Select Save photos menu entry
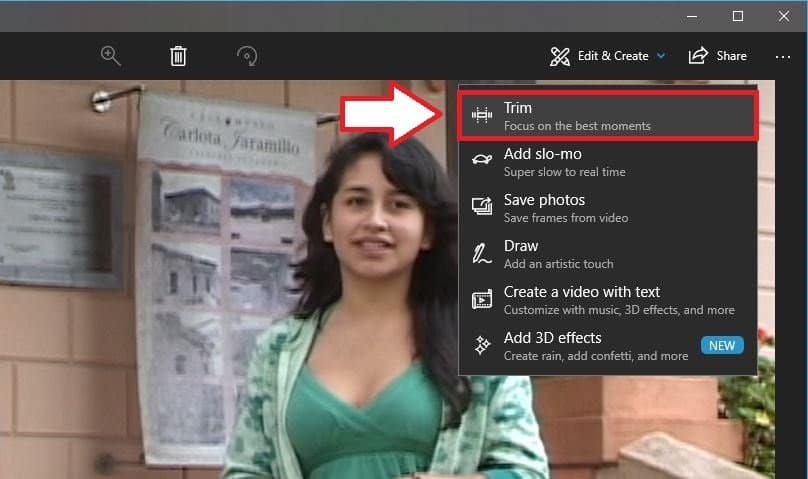The image size is (808, 479). click(608, 208)
